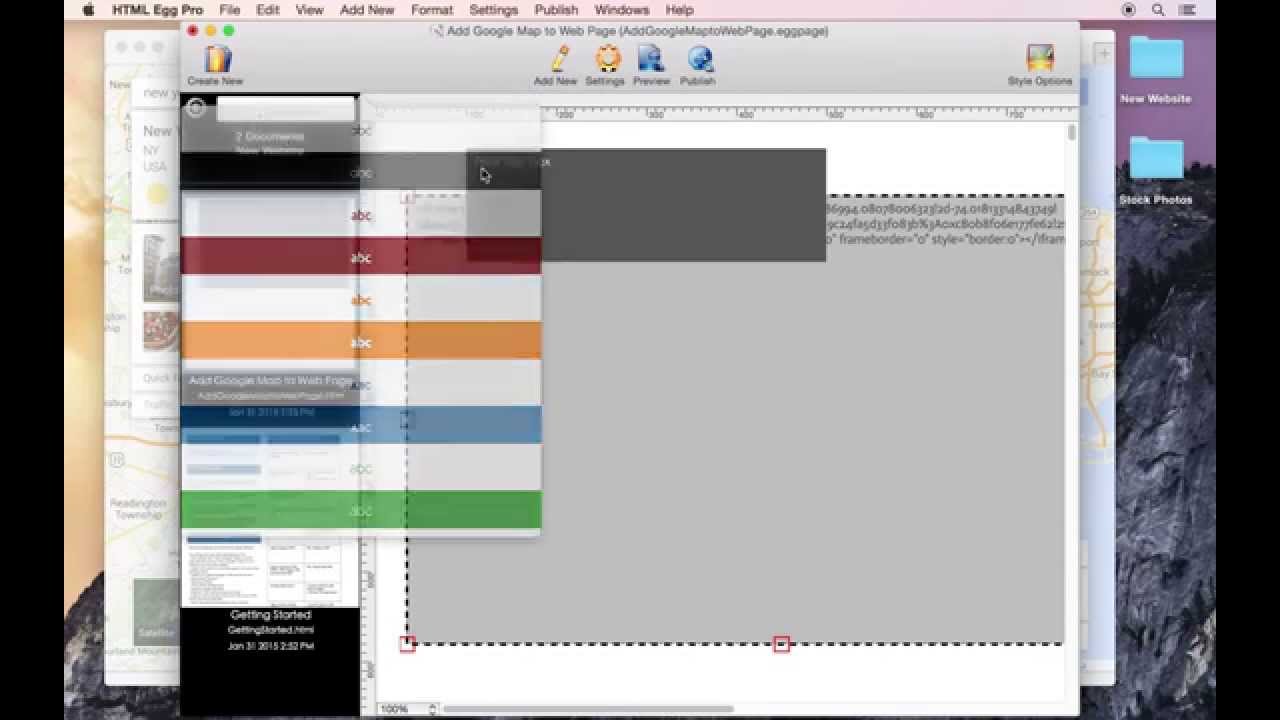Viewport: 1280px width, 720px height.
Task: Click the vertical scrollbar of the canvas
Action: click(1072, 133)
